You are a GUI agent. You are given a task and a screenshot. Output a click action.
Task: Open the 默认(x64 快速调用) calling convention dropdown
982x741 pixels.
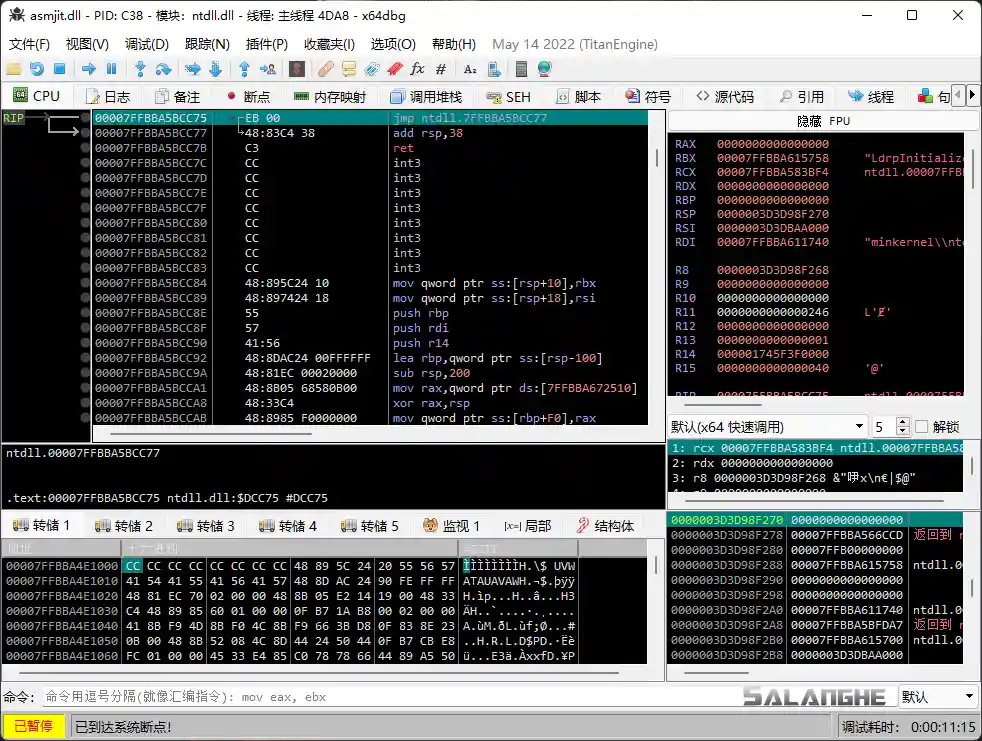pos(765,425)
